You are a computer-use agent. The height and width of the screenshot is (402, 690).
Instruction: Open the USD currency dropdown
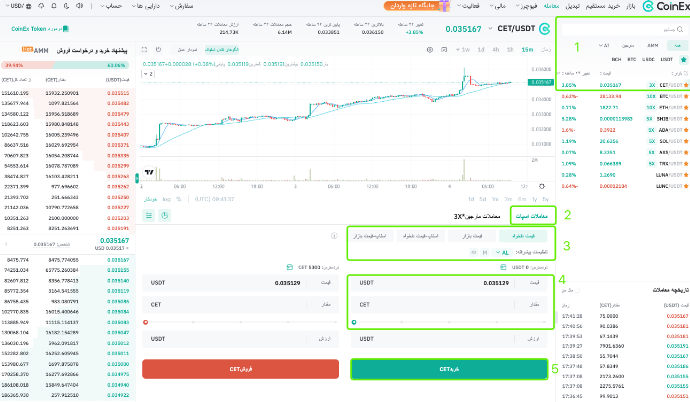[x=17, y=6]
